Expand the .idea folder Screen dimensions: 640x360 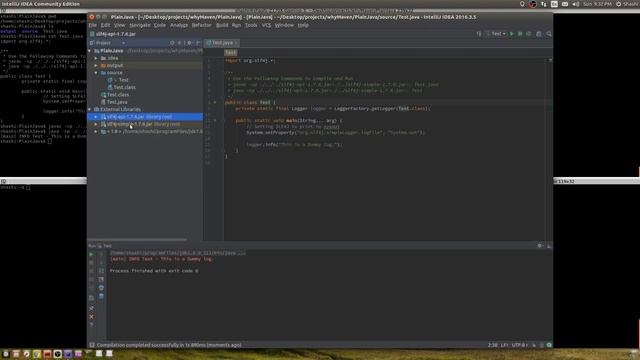96,58
